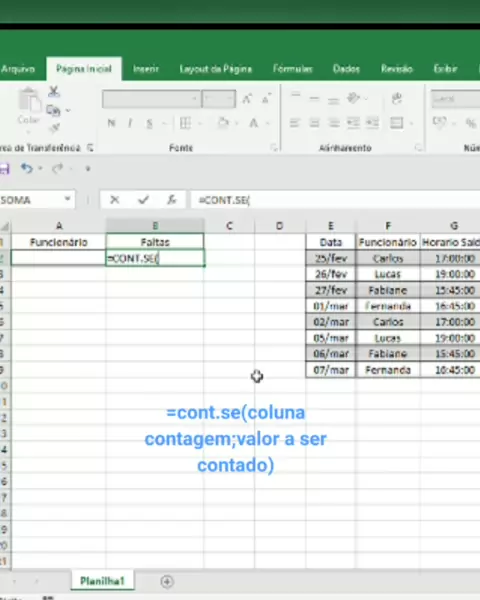Click the Cut scissors icon

(x=54, y=91)
